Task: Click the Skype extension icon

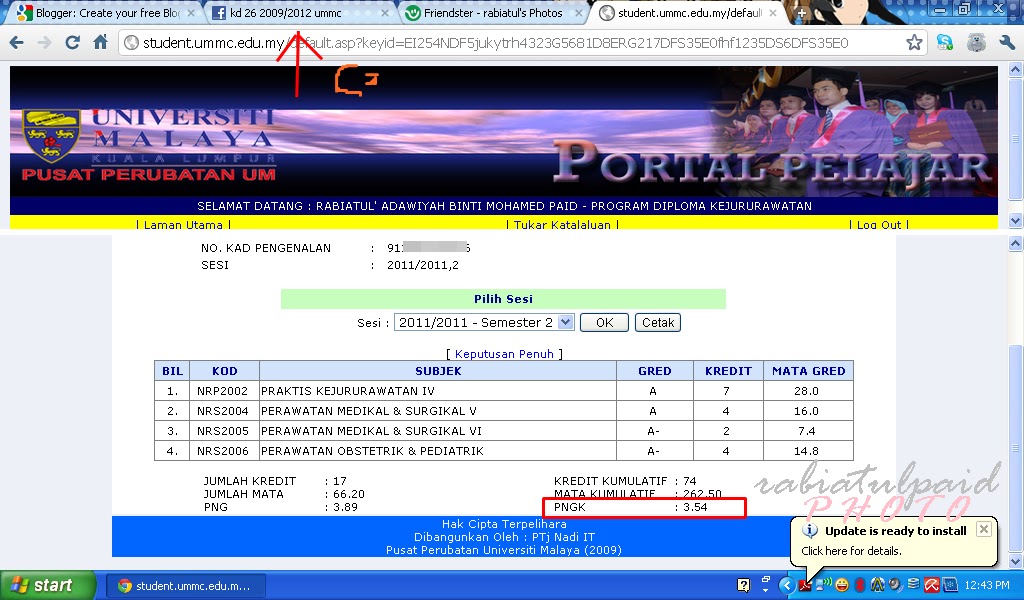Action: click(944, 42)
